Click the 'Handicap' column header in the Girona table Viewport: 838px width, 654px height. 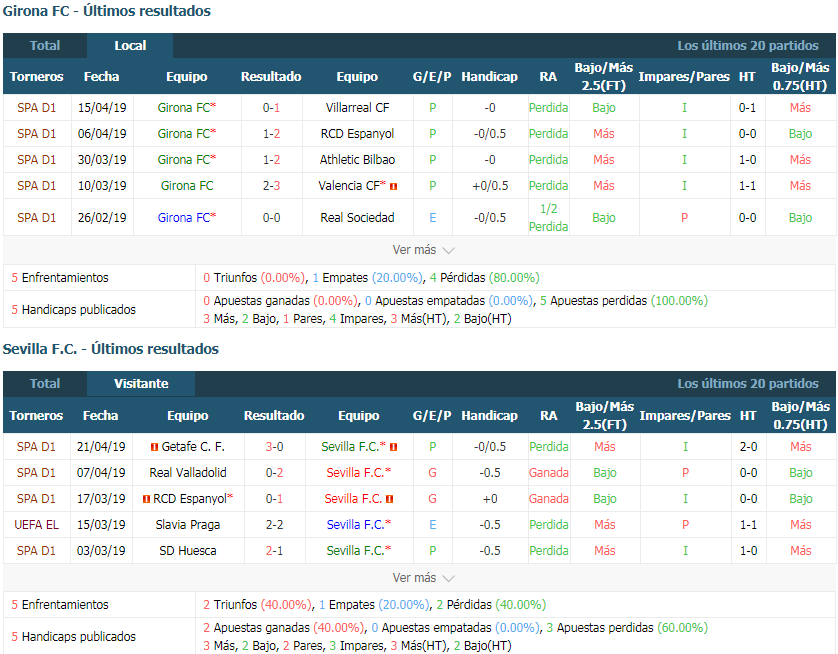(490, 77)
